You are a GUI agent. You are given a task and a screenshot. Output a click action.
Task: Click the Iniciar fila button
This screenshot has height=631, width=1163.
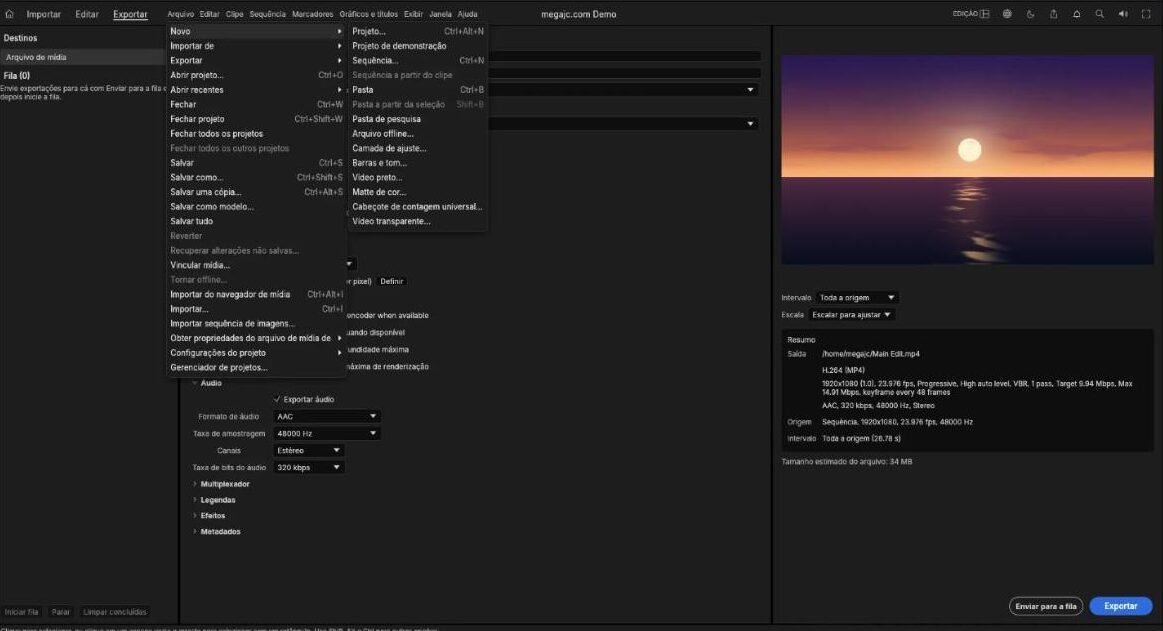point(22,612)
